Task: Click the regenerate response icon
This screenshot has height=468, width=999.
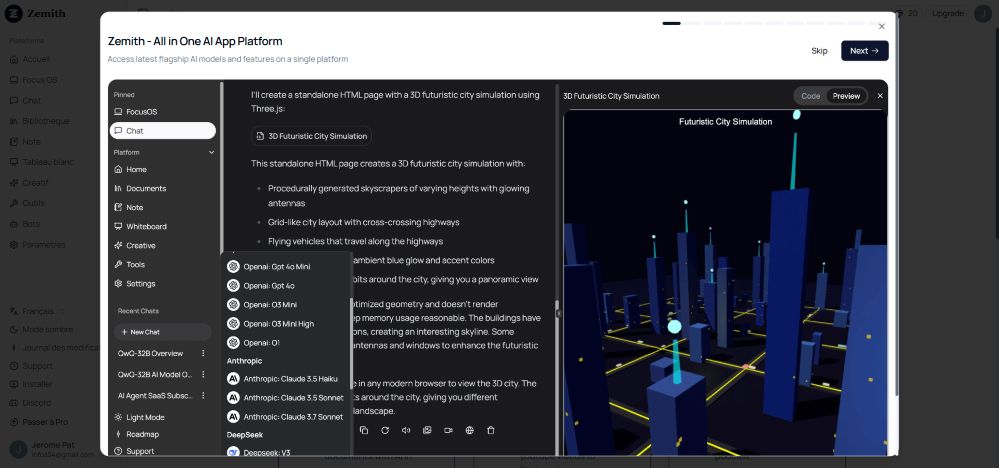Action: coord(385,430)
